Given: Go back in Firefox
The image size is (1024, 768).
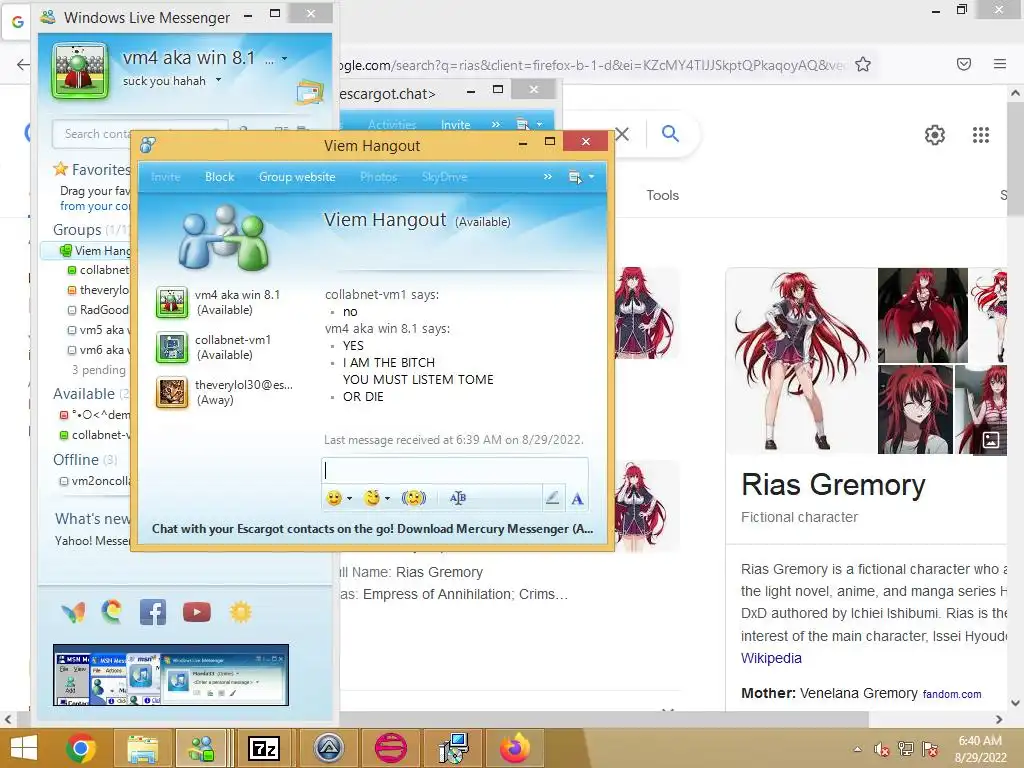Looking at the screenshot, I should (x=23, y=64).
